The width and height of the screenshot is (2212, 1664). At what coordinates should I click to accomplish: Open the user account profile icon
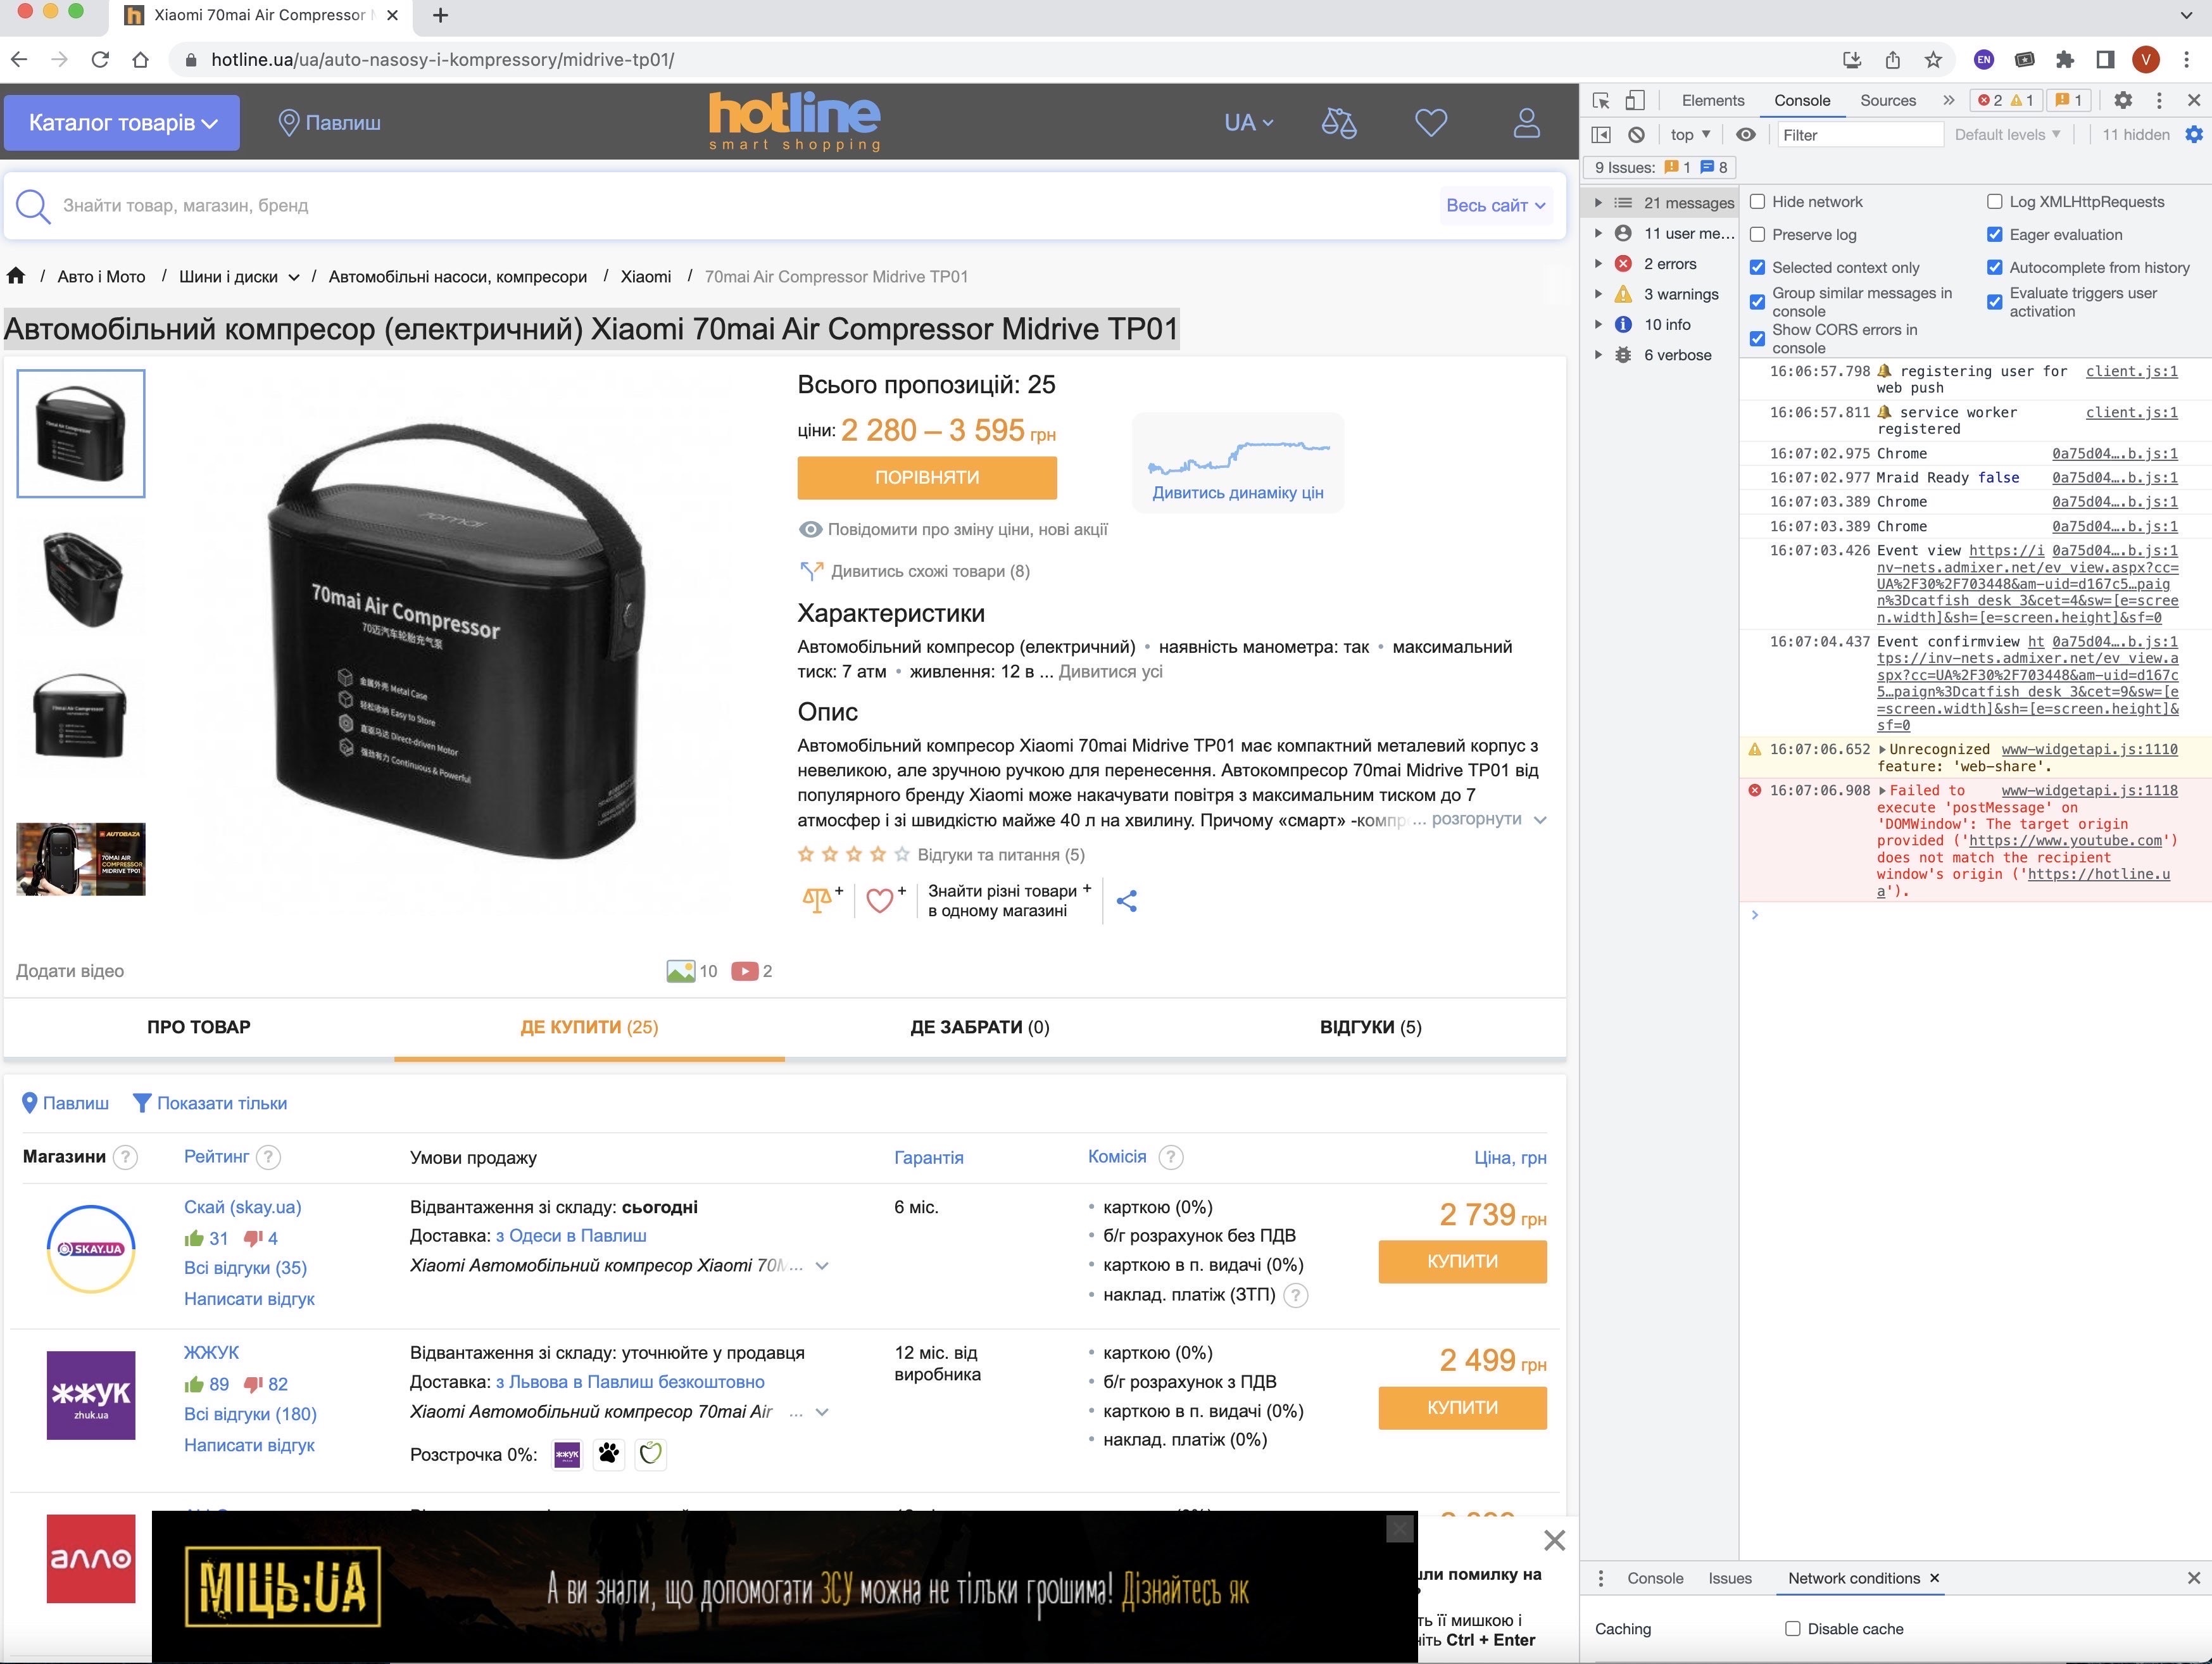pos(1526,123)
